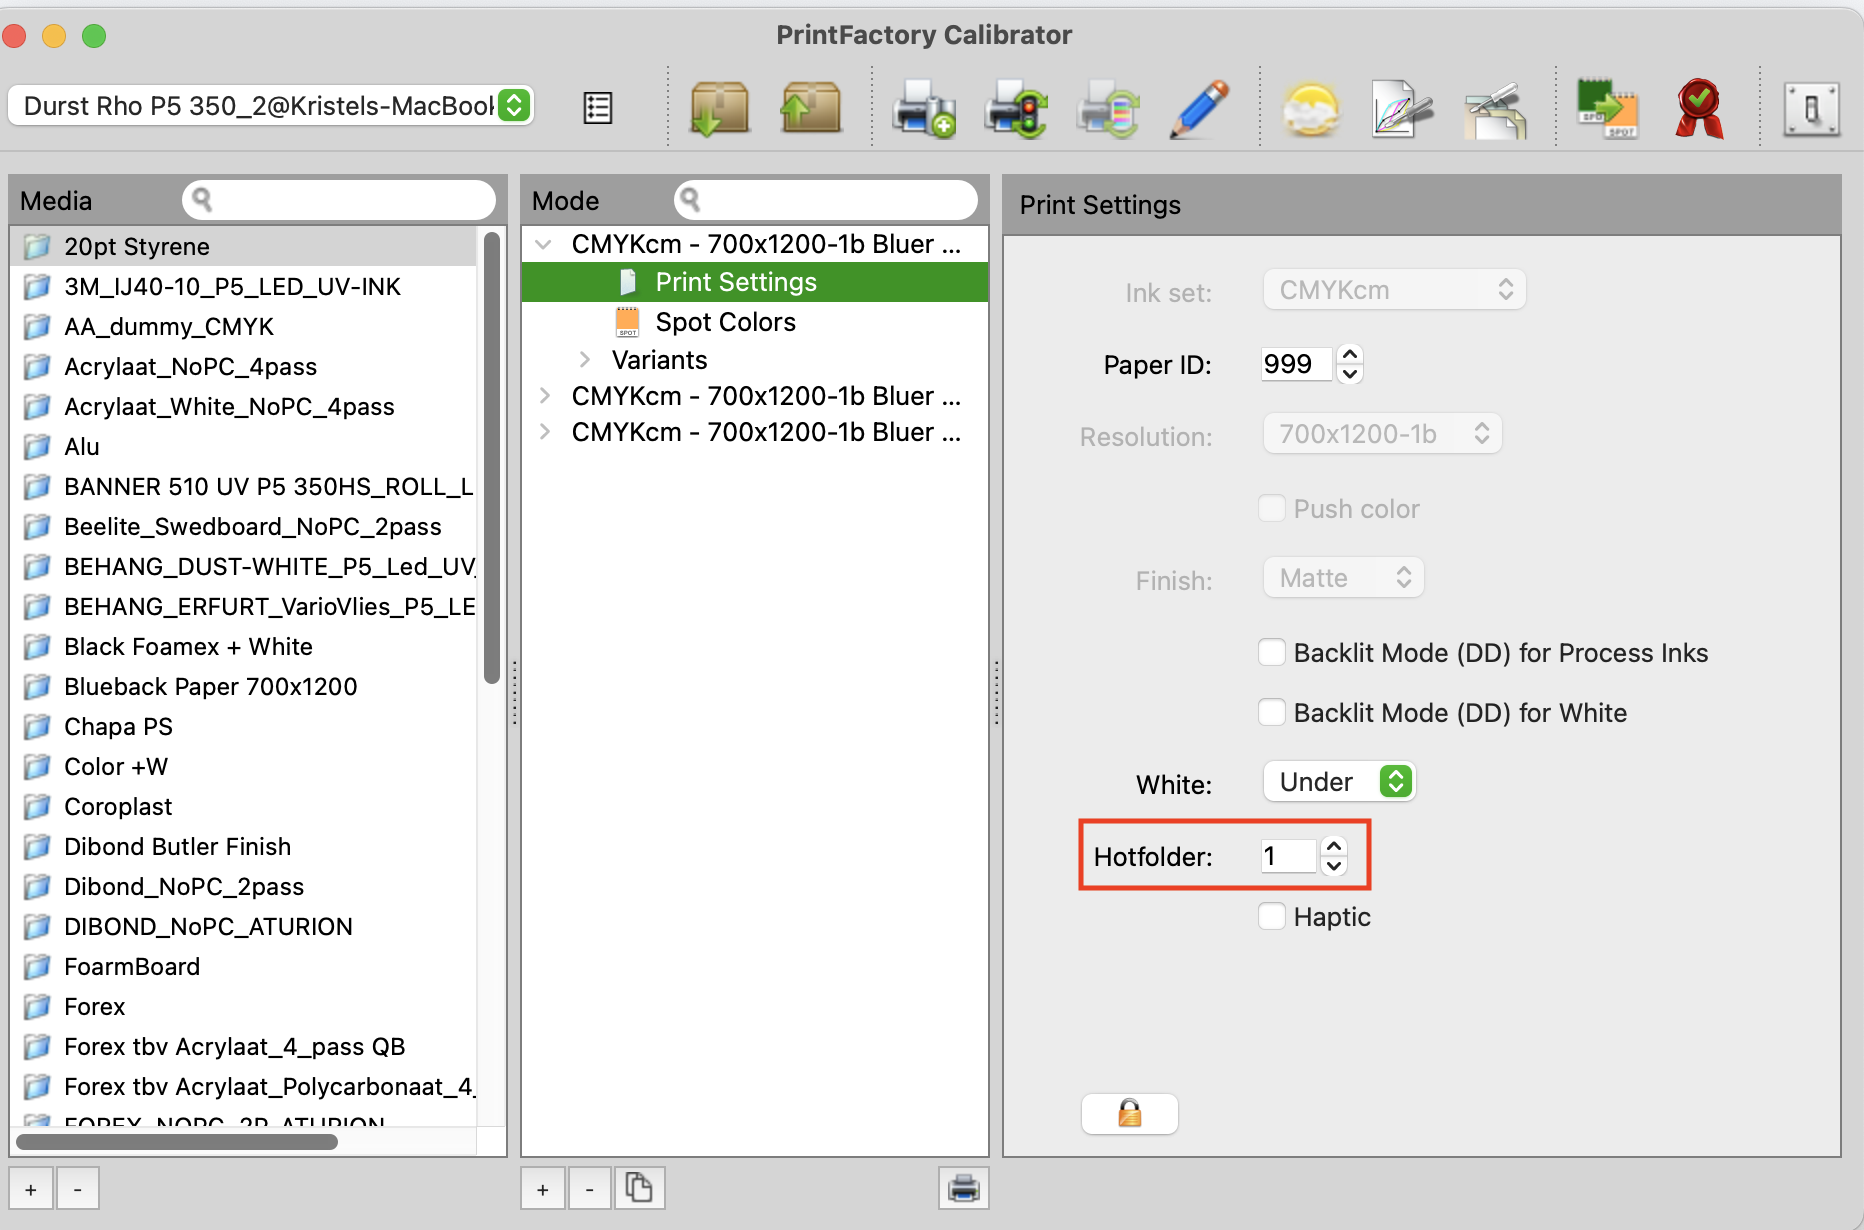Click folder icon of 20pt Styrene
Image resolution: width=1864 pixels, height=1230 pixels.
(x=37, y=246)
